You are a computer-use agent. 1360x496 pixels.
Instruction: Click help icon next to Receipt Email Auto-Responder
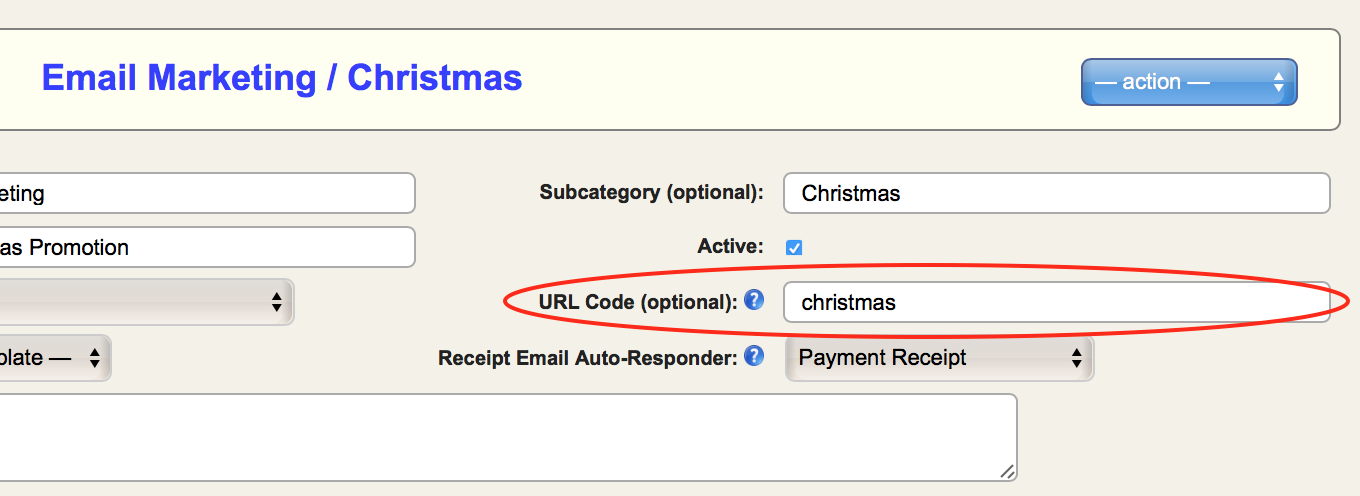754,355
